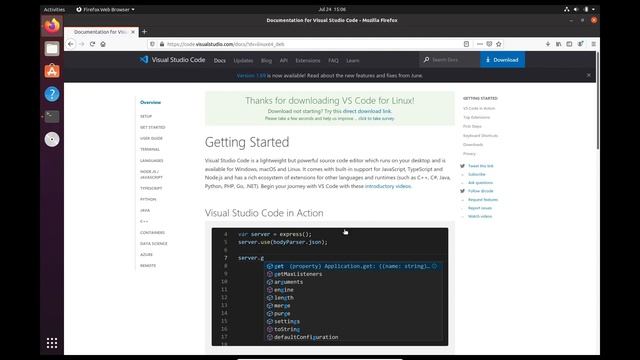Click the padlock site security icon
640x360 pixels.
[162, 44]
